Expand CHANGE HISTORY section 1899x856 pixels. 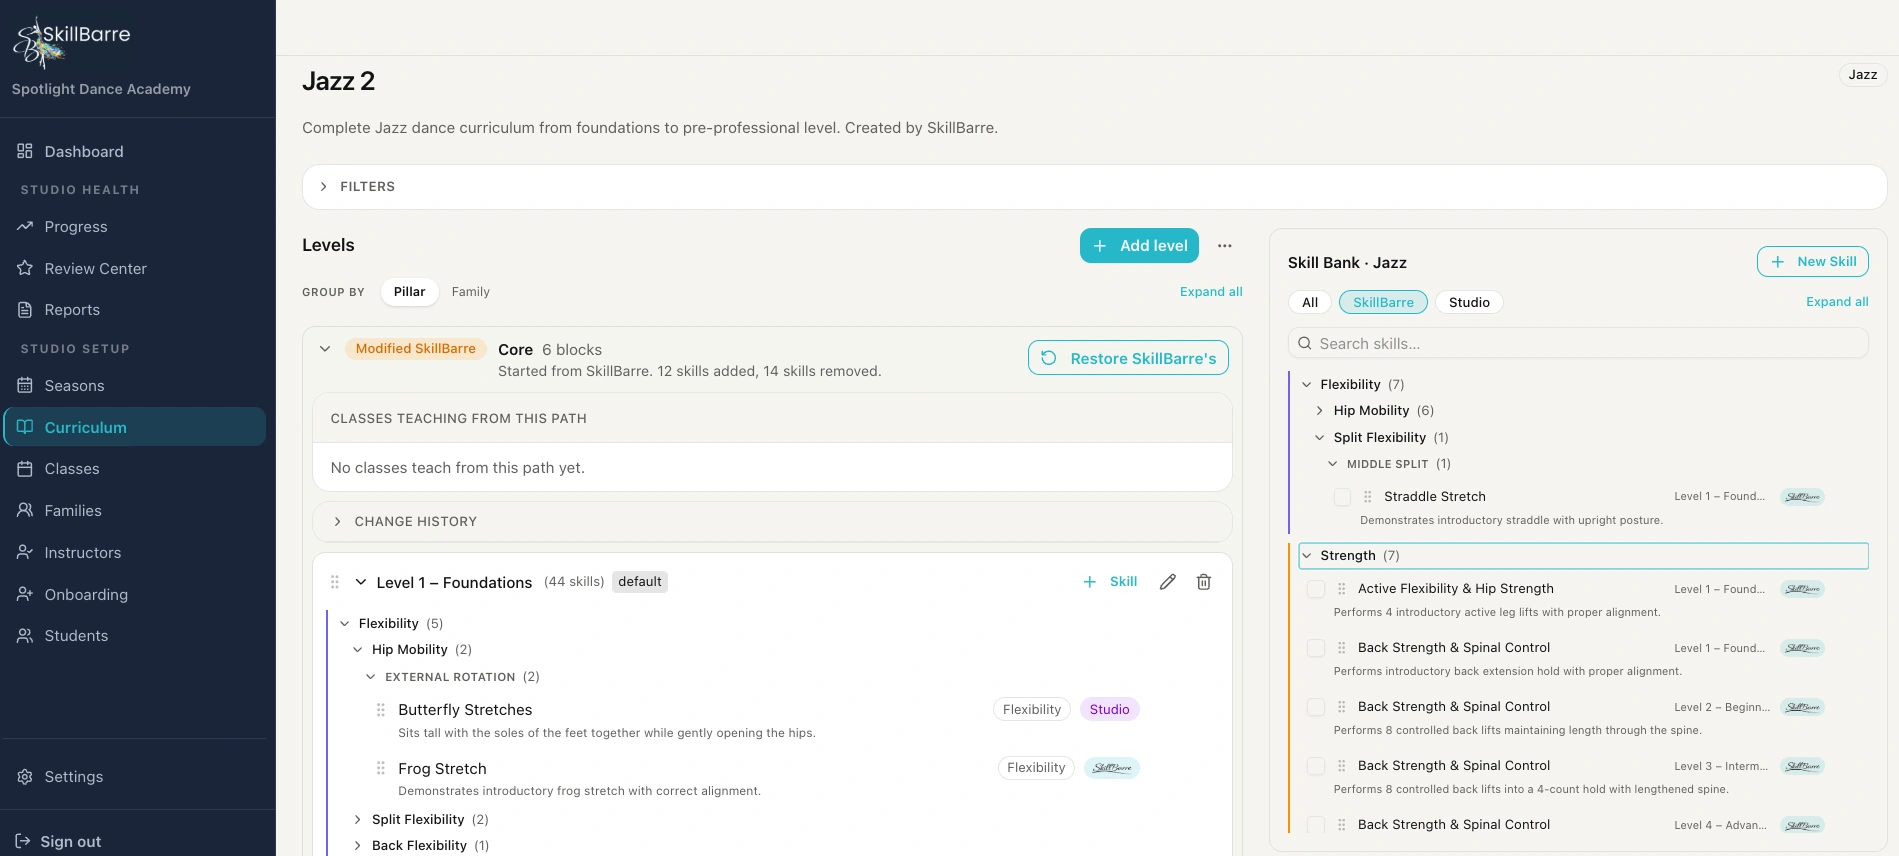pos(772,522)
